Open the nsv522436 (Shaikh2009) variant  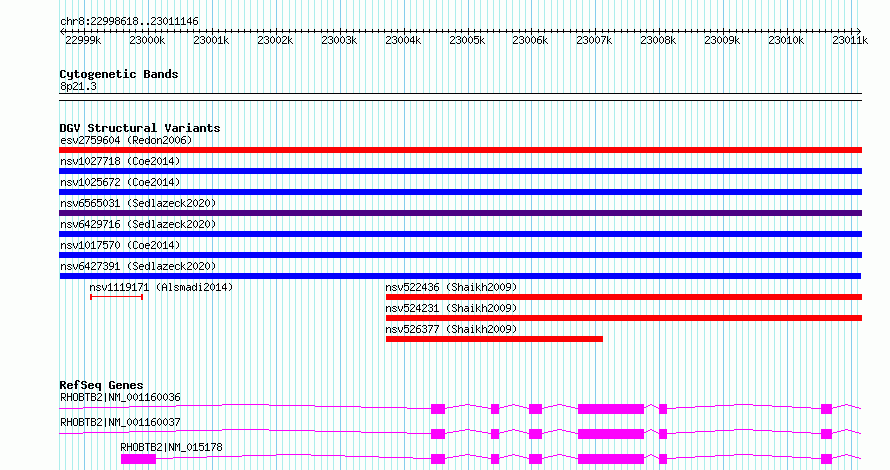(x=451, y=287)
